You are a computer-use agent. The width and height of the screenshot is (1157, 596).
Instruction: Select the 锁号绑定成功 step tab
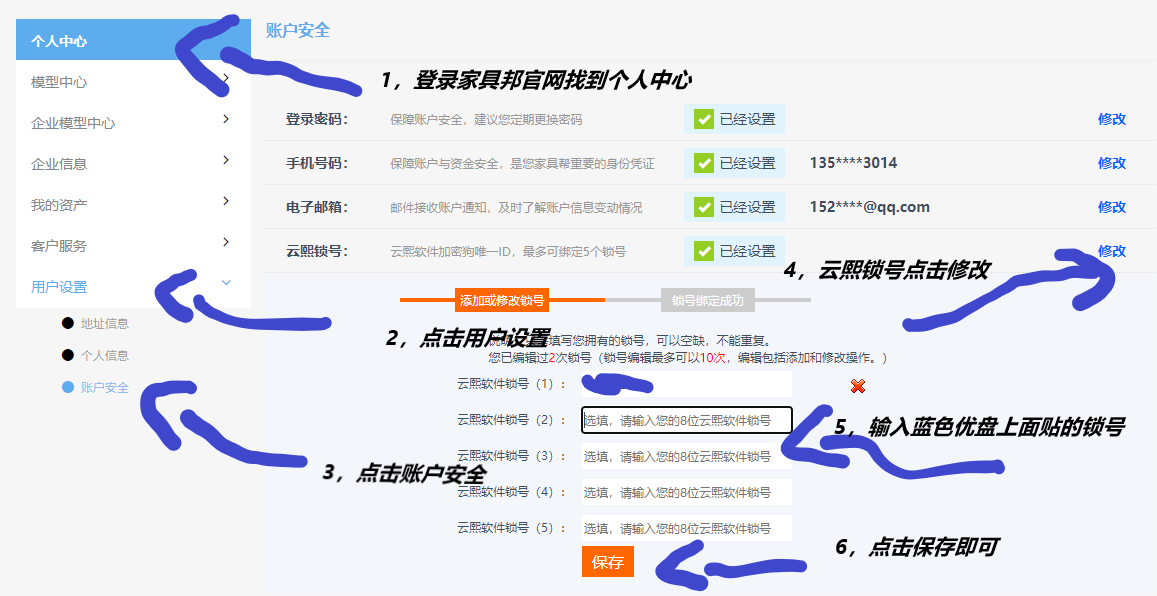click(708, 300)
